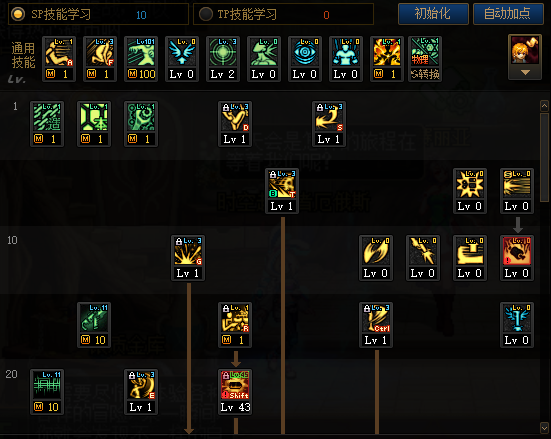
Task: Click the Lv101 skill icon showing 100
Action: pos(141,59)
